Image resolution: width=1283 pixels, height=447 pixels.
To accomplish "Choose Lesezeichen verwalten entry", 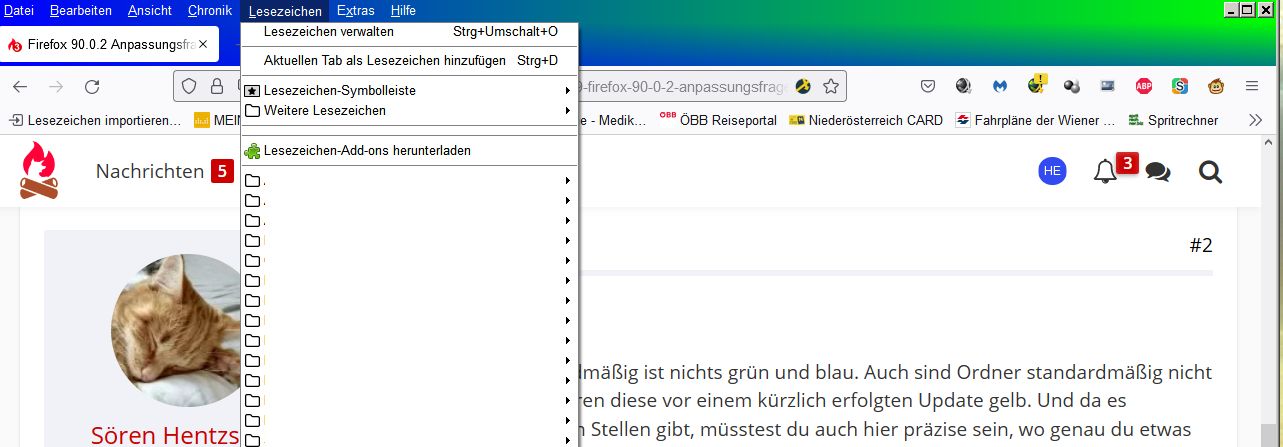I will click(x=410, y=32).
